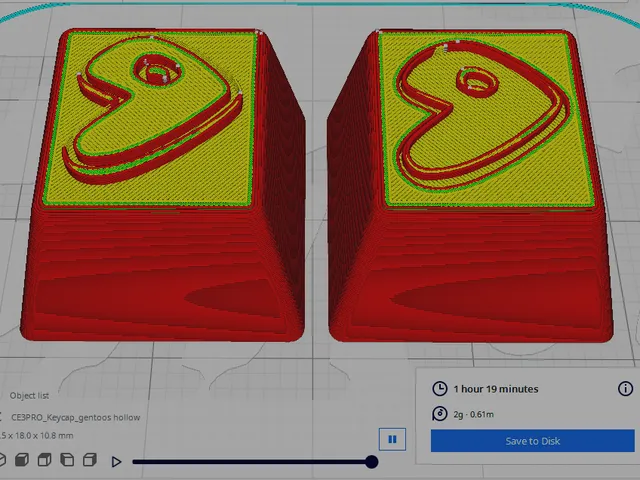The height and width of the screenshot is (480, 640).
Task: Switch to the right side view cube icon
Action: (x=89, y=460)
